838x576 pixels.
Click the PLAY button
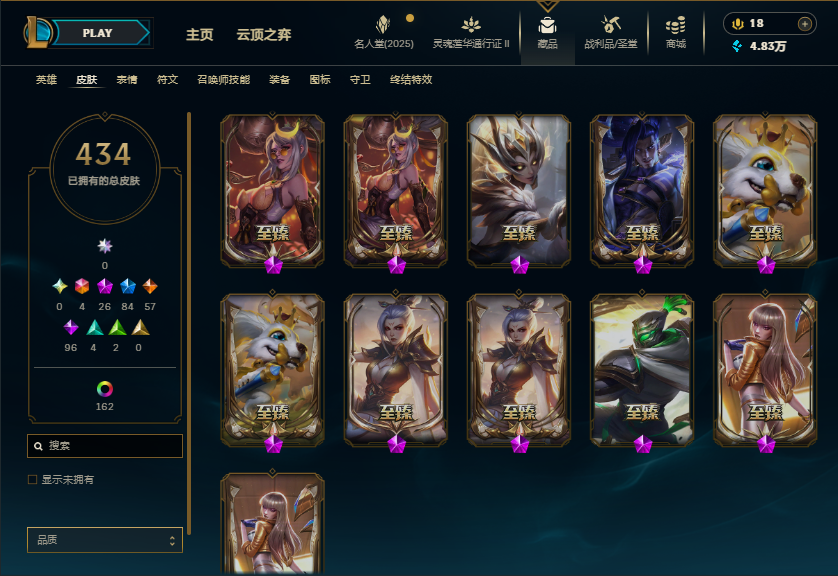point(97,33)
